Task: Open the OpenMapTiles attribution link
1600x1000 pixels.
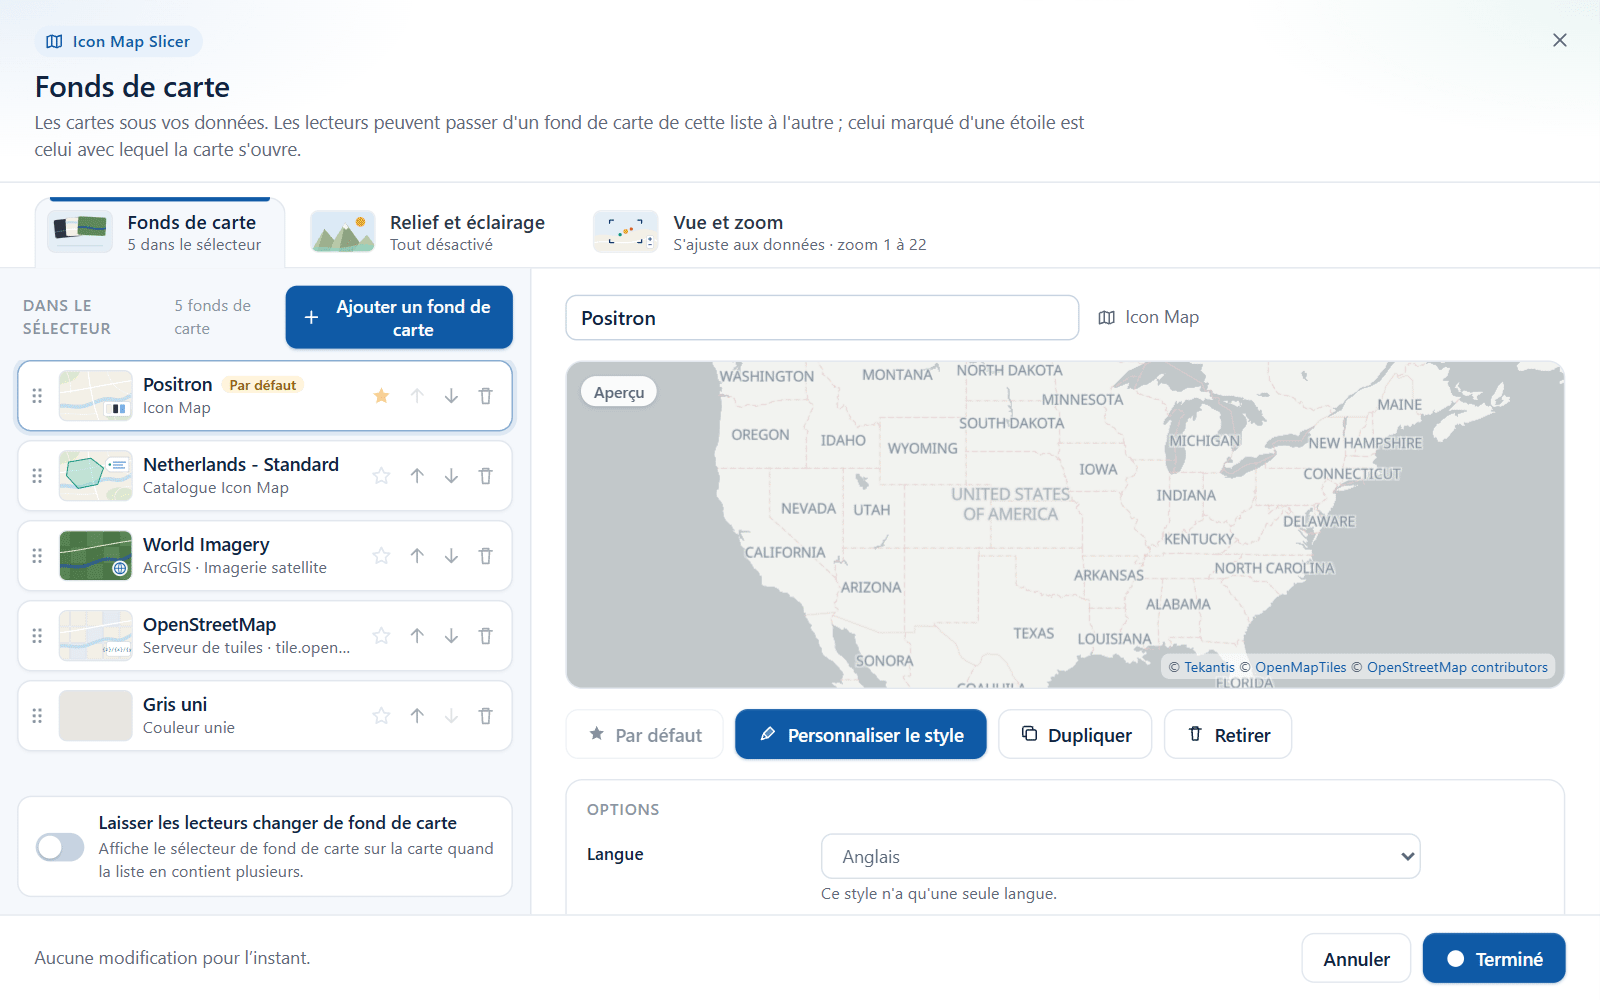Action: tap(1300, 668)
